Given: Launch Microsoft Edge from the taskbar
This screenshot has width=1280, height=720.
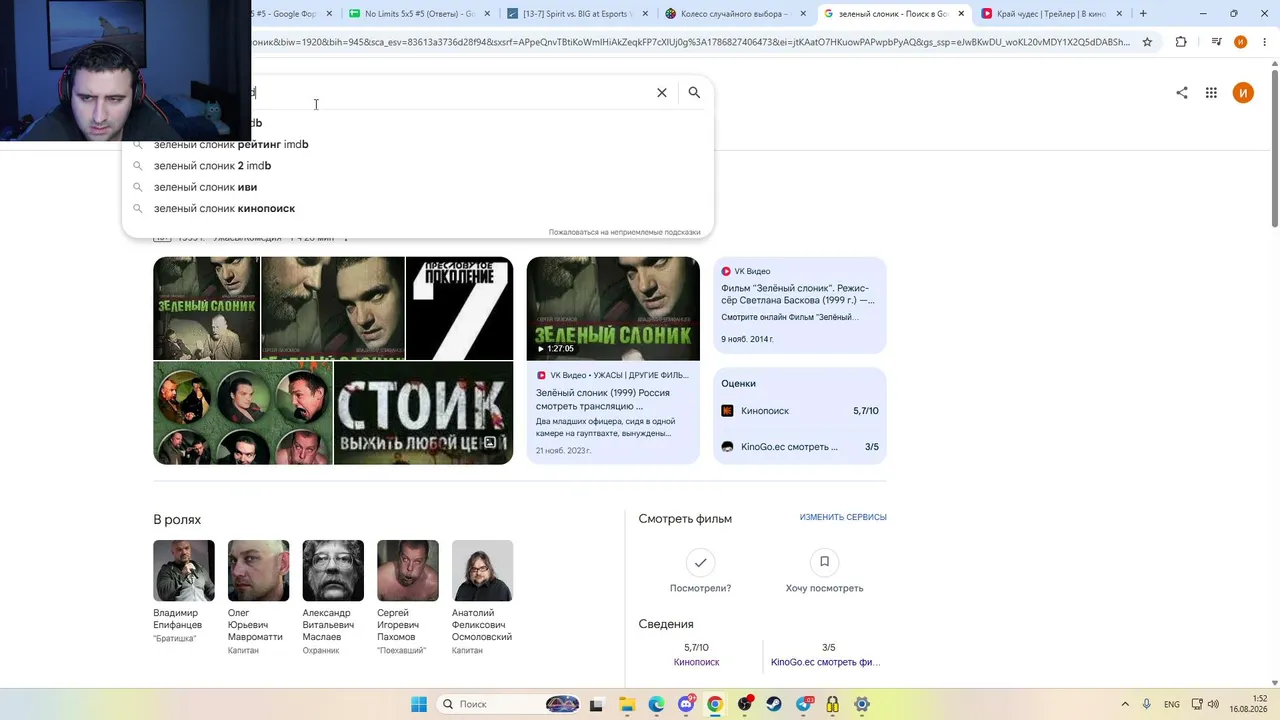Looking at the screenshot, I should [x=656, y=704].
